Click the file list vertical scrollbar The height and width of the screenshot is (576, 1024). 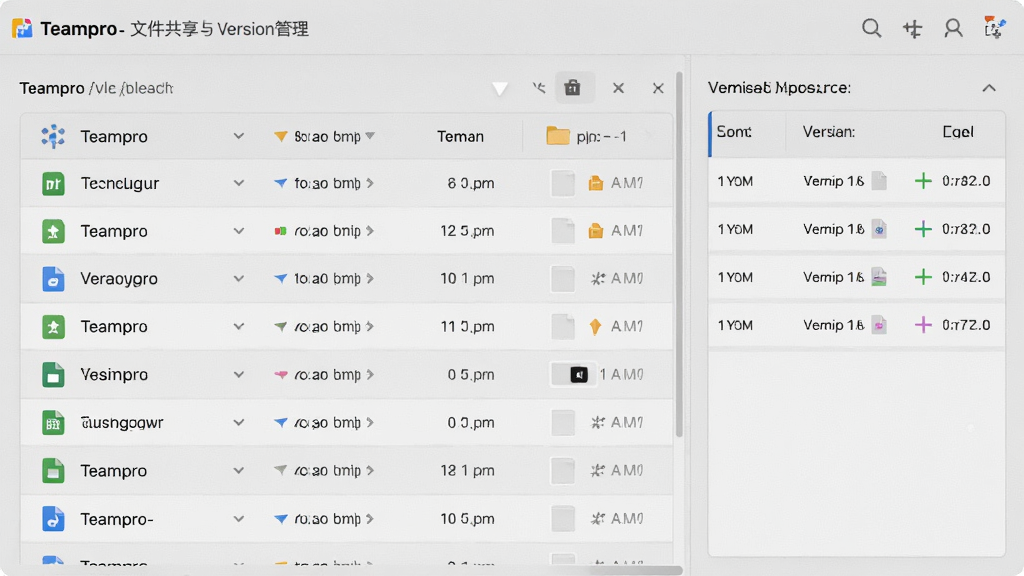pyautogui.click(x=679, y=255)
